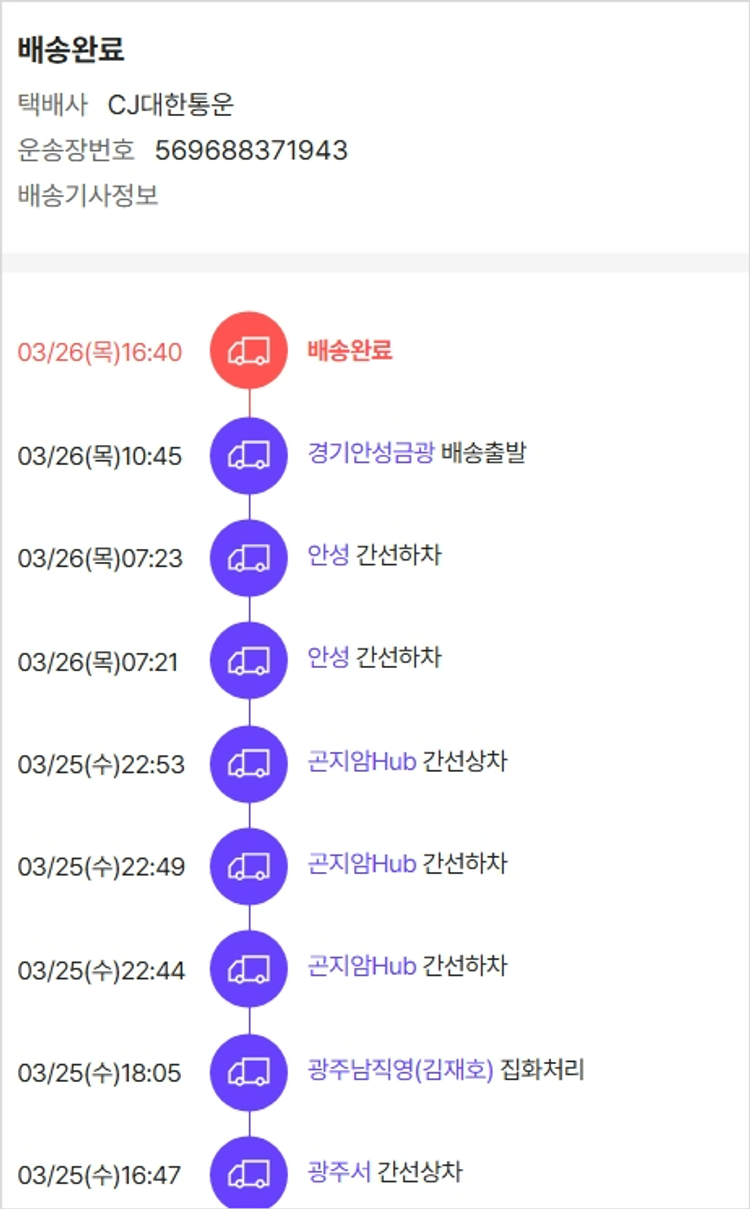Open the 광주남직영(김재호) link
The height and width of the screenshot is (1209, 750).
coord(400,1071)
